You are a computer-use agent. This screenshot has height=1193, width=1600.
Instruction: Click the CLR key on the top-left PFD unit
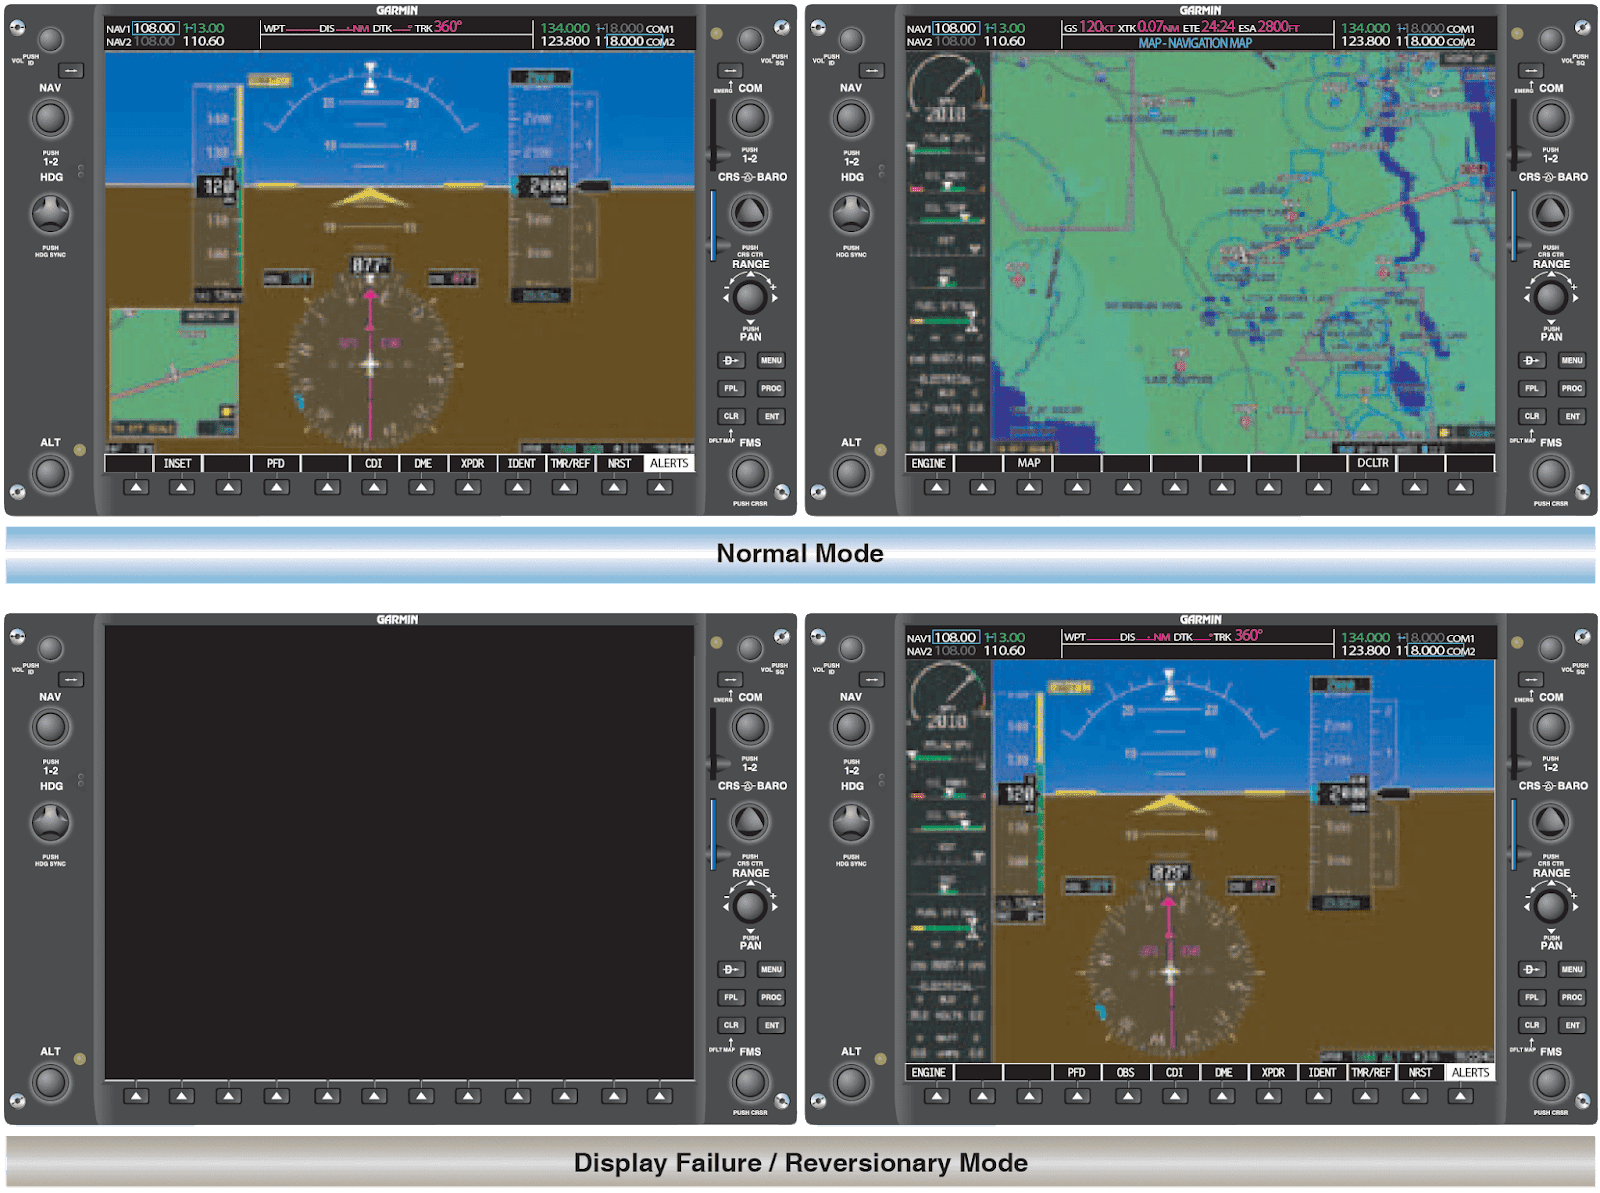(731, 417)
